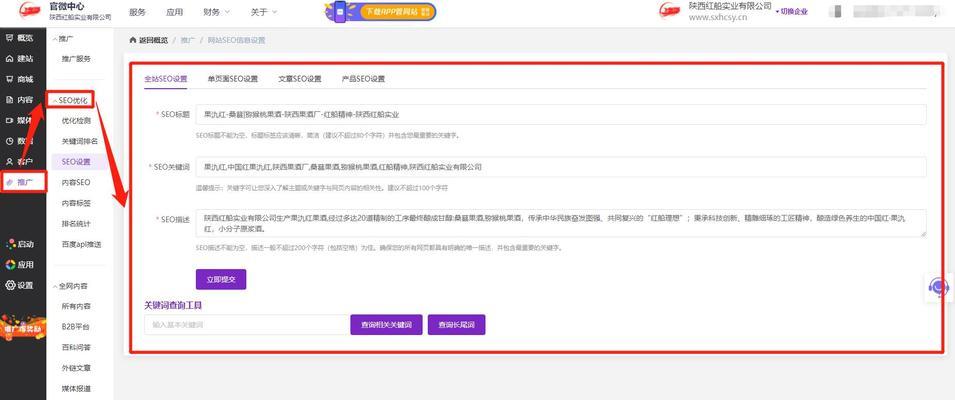Focus the SEO描述 text area
Image resolution: width=955 pixels, height=400 pixels.
[561, 223]
